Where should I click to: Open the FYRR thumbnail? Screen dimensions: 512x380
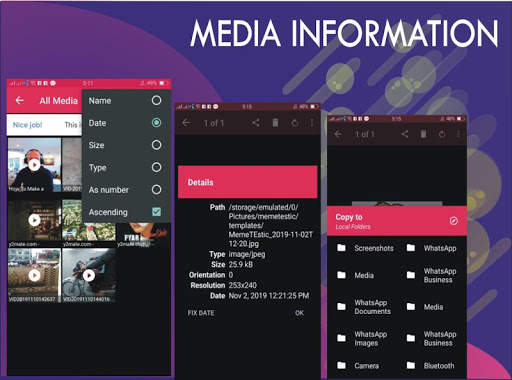(143, 235)
